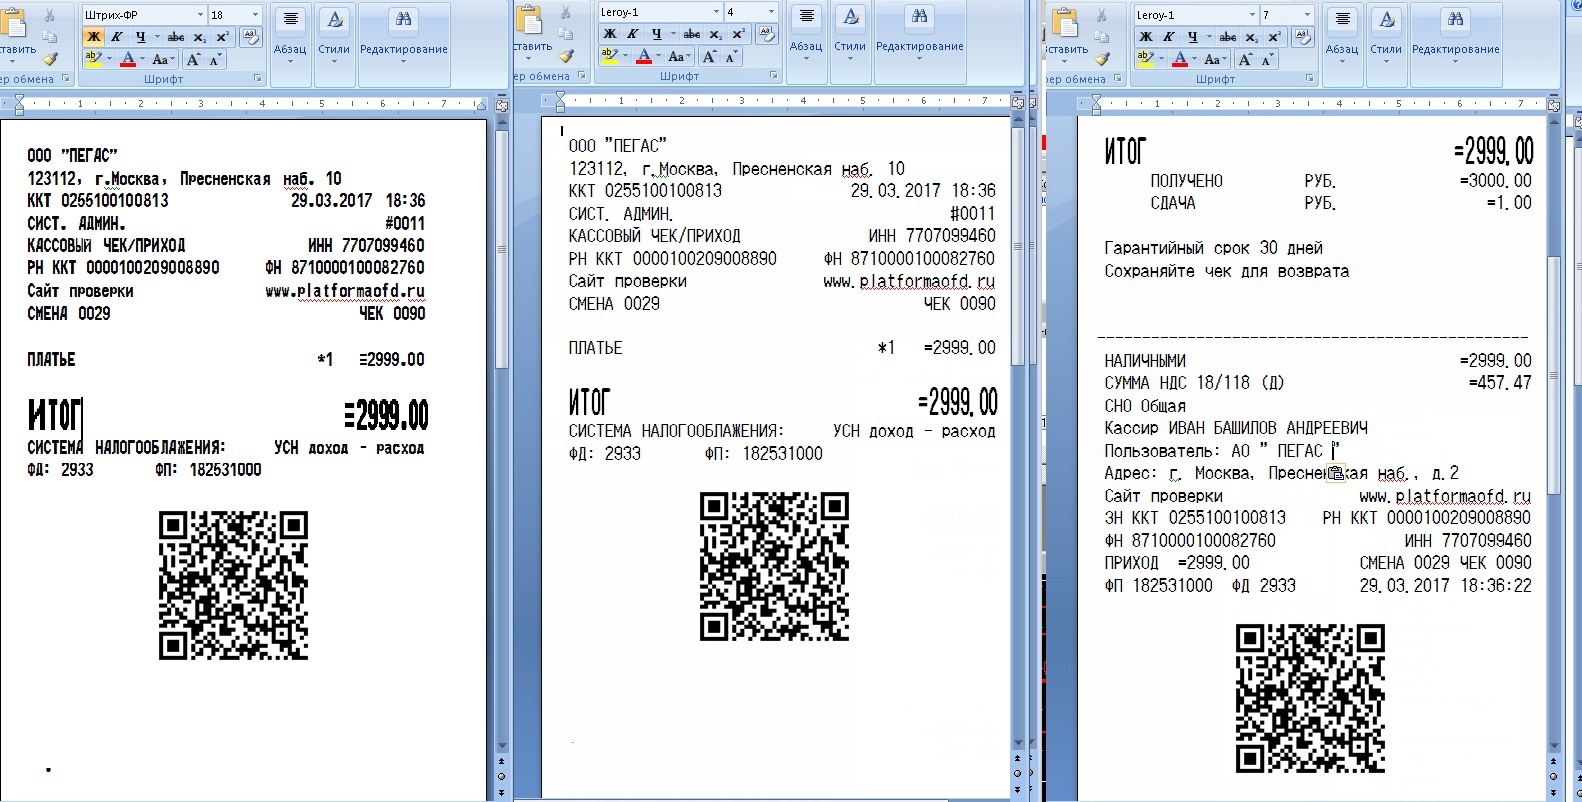
Task: Click the Copy icon in the right window
Action: tap(1102, 38)
